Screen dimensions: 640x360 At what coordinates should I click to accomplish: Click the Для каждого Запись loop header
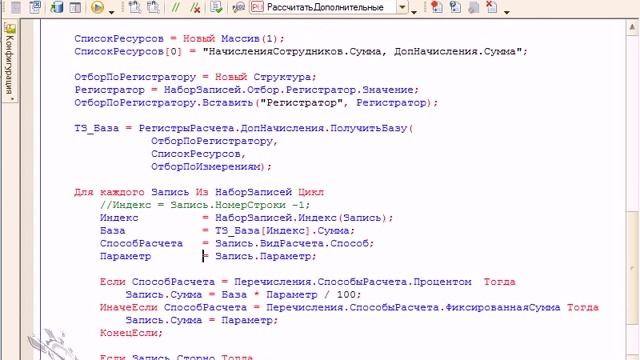[x=199, y=192]
